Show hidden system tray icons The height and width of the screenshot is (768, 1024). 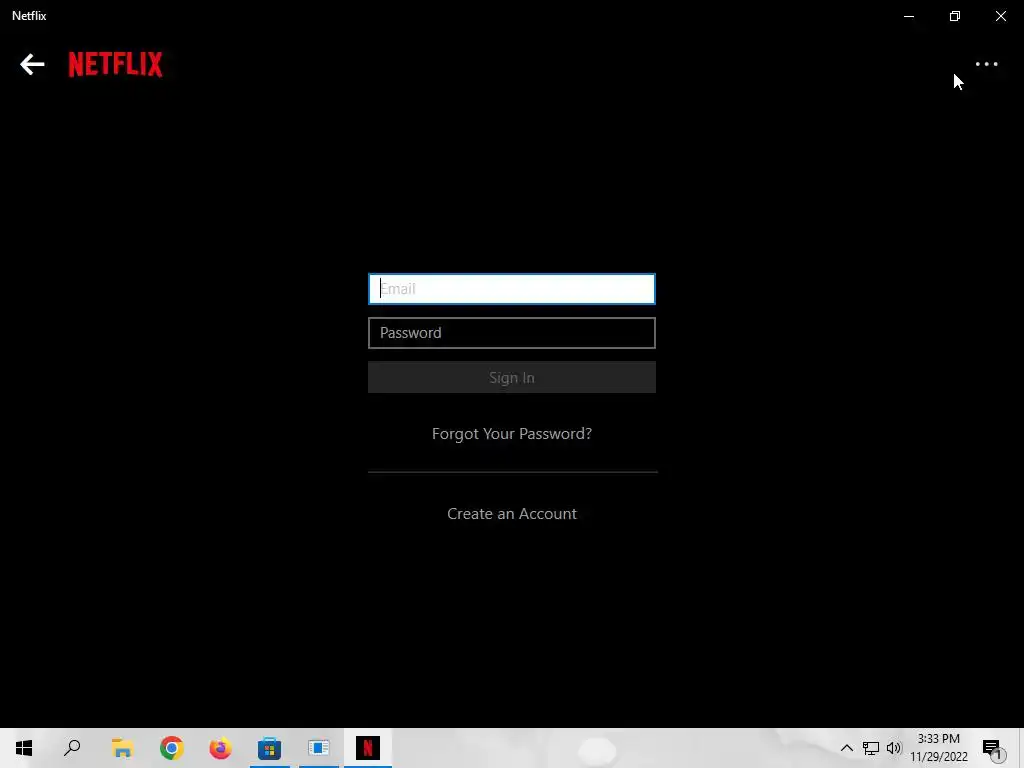pos(846,748)
